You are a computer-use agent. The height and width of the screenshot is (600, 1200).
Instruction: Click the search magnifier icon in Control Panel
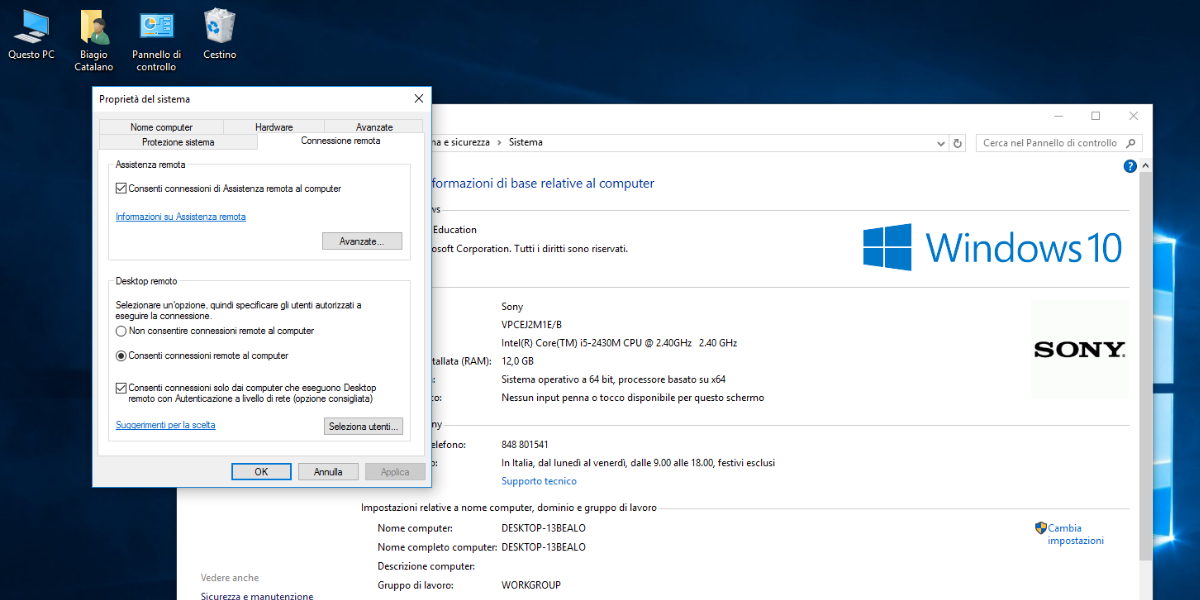click(1131, 143)
